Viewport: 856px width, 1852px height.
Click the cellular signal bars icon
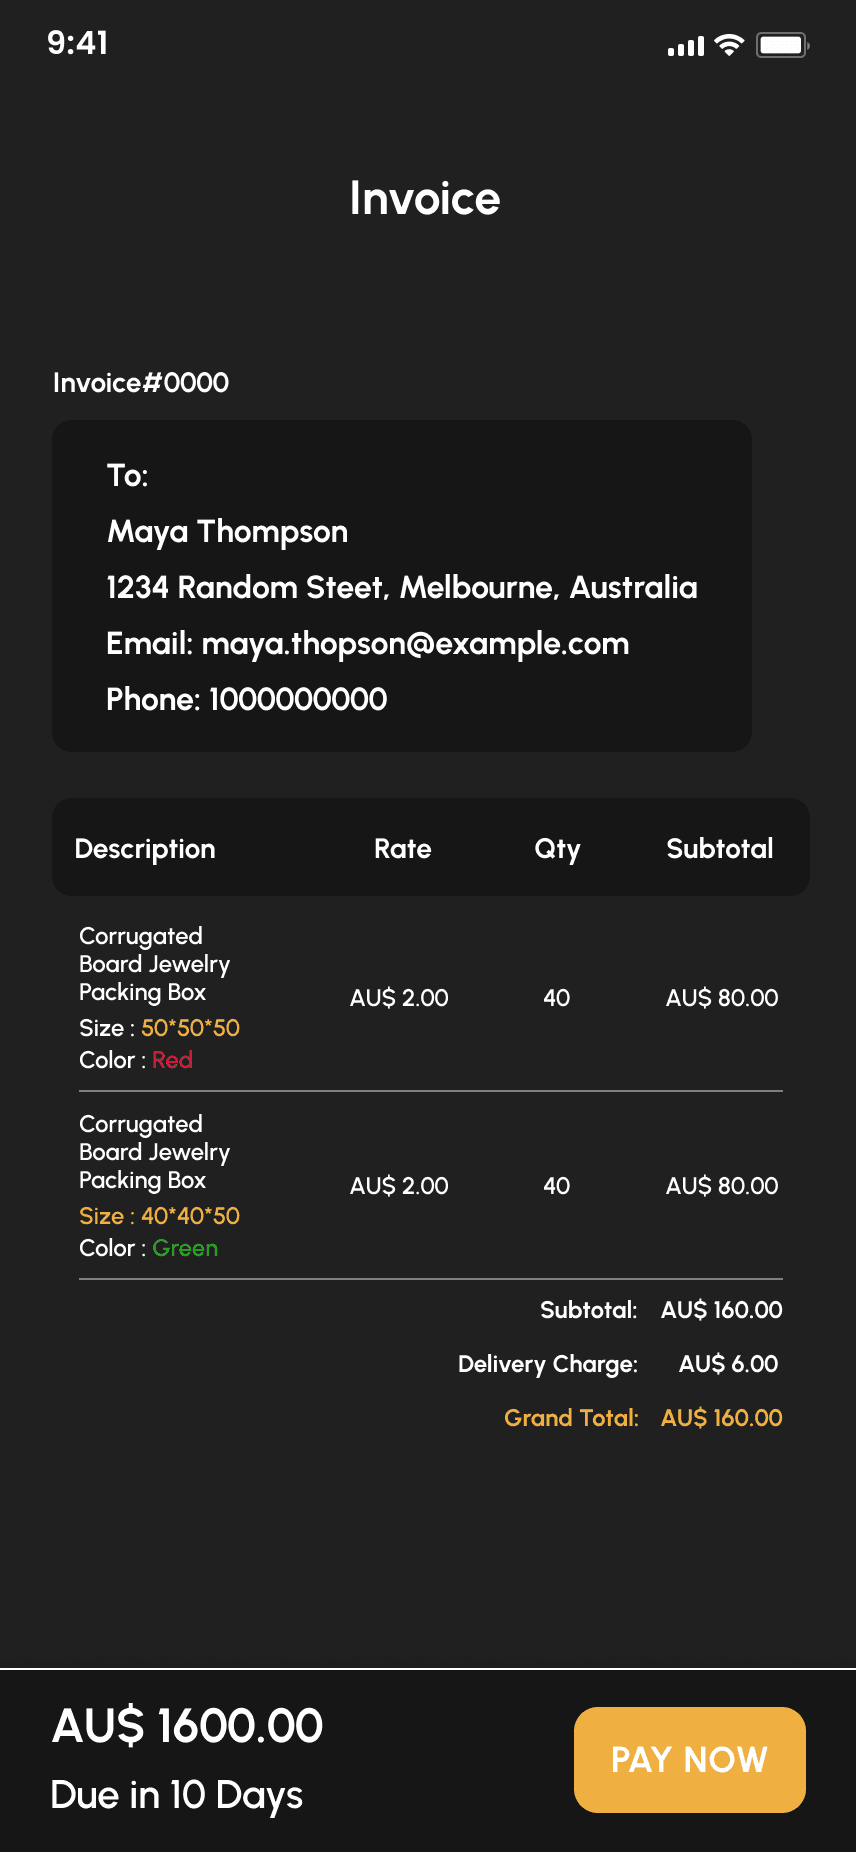click(x=686, y=46)
